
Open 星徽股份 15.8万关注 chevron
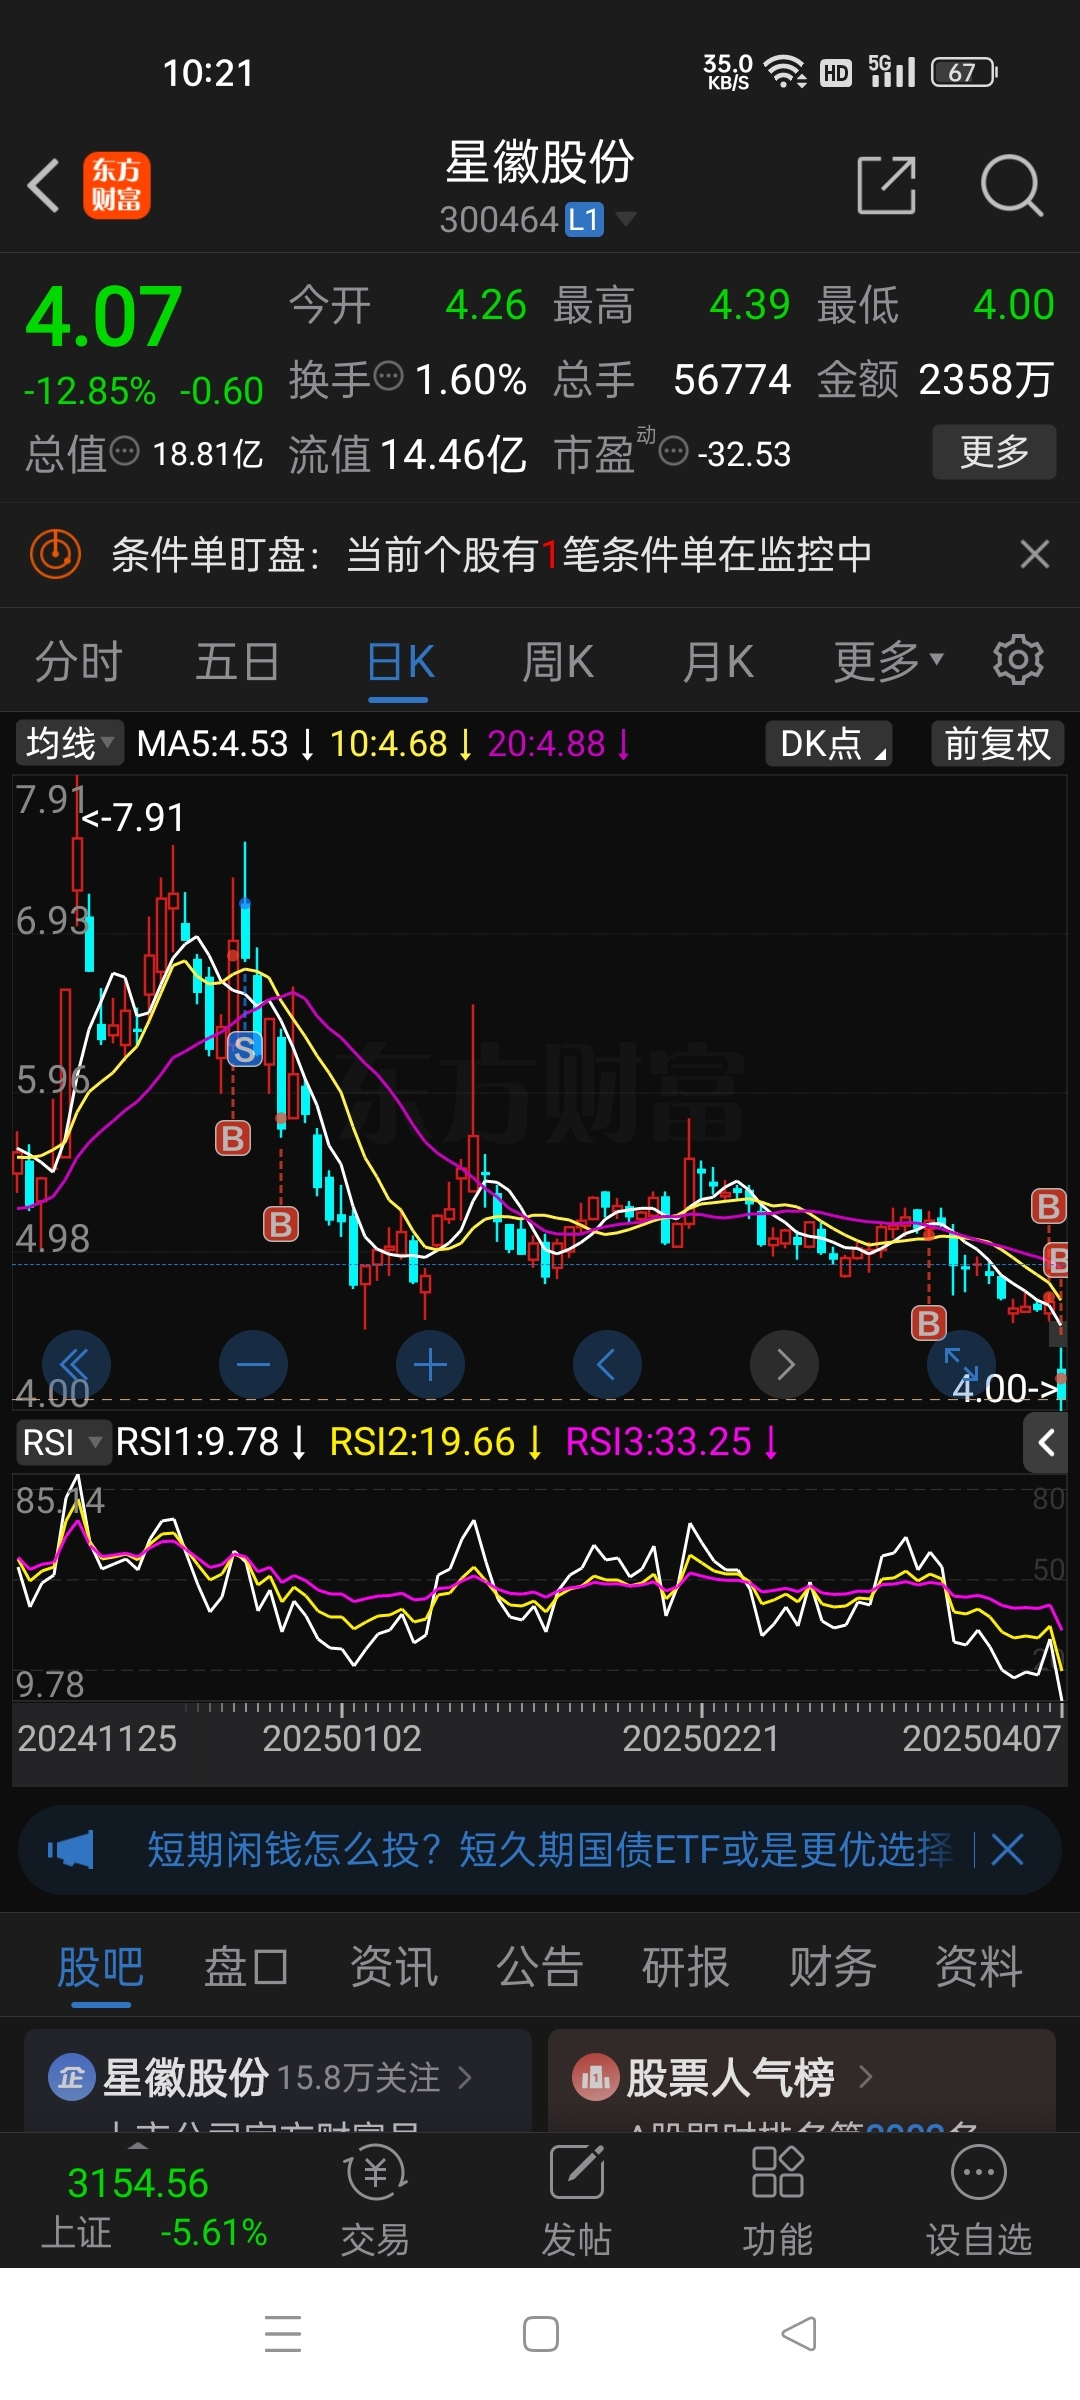465,2078
